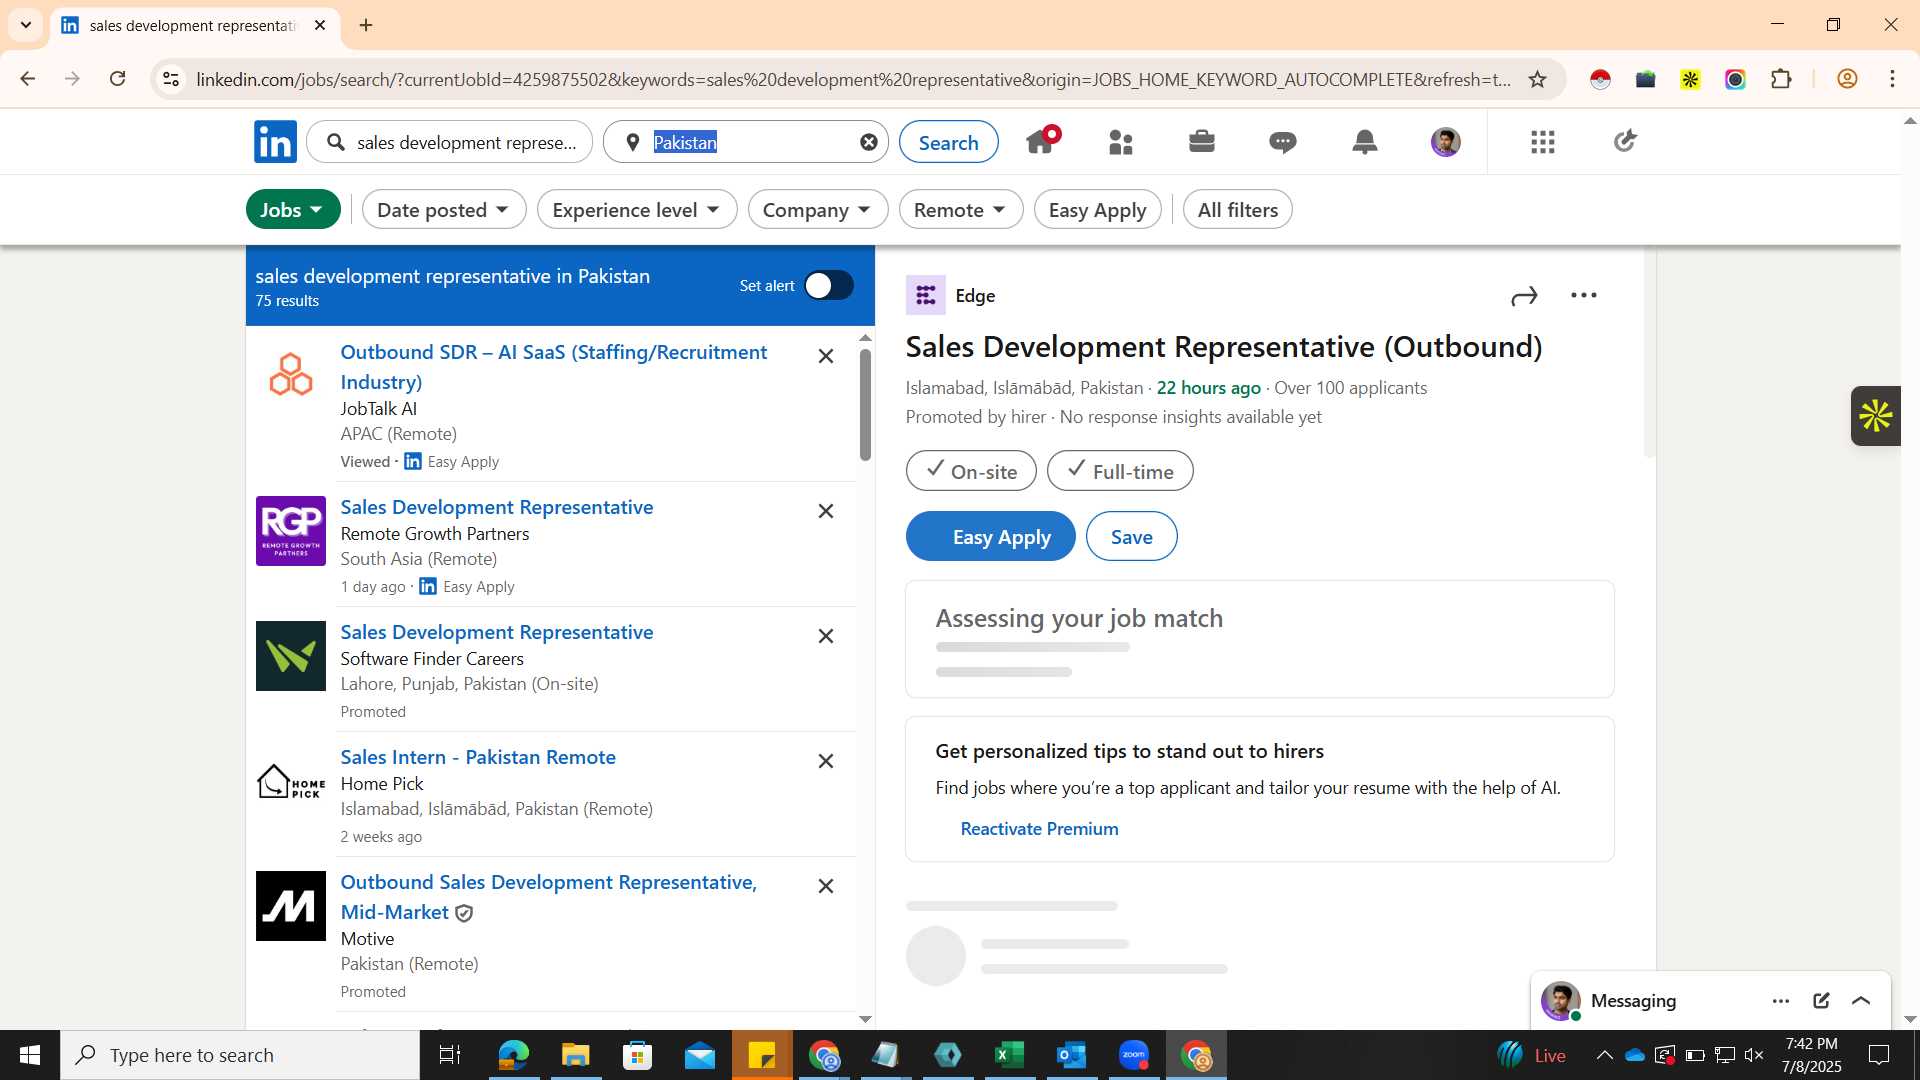The image size is (1920, 1080).
Task: Click the Premium swoosh icon in the navbar
Action: [x=1625, y=141]
